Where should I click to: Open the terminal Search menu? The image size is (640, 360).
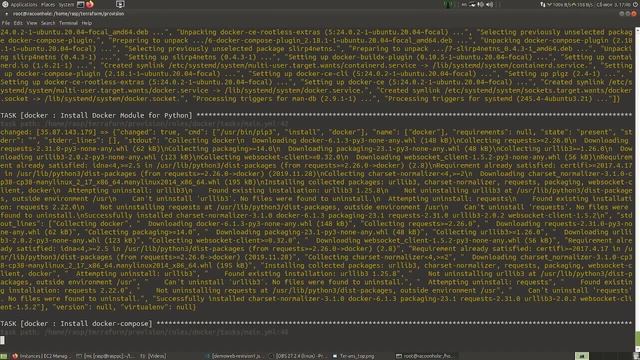coord(48,23)
